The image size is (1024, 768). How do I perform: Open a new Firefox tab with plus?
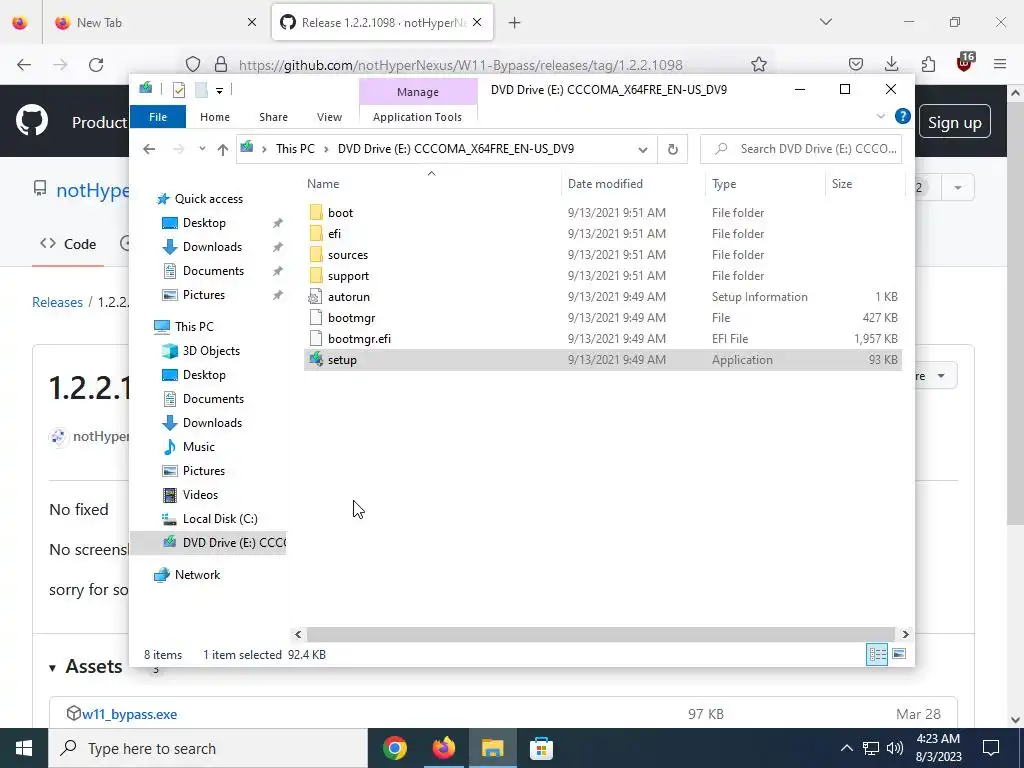(x=515, y=23)
